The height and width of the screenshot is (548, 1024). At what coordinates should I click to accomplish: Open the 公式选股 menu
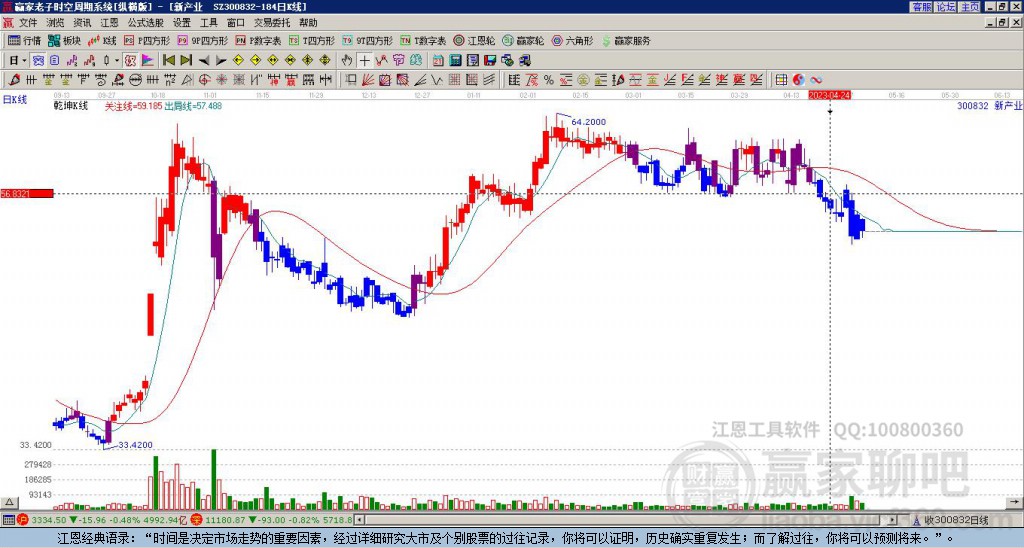coord(146,23)
